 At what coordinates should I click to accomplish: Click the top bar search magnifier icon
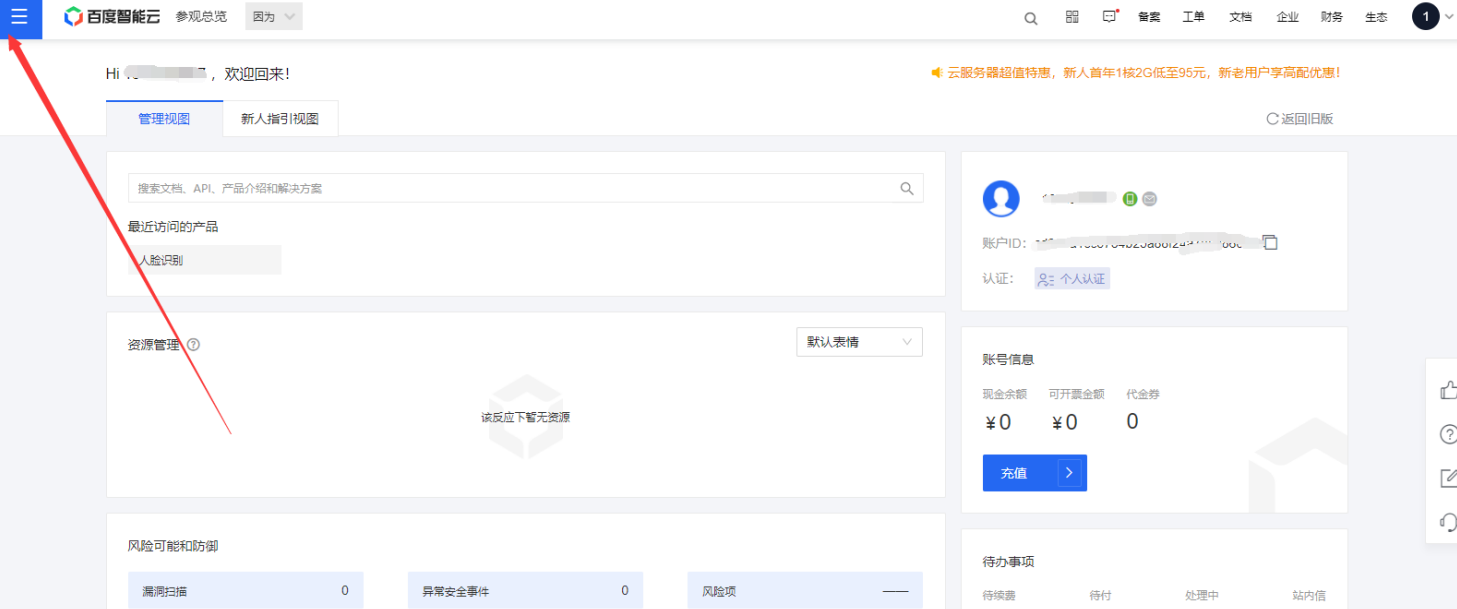(1031, 18)
